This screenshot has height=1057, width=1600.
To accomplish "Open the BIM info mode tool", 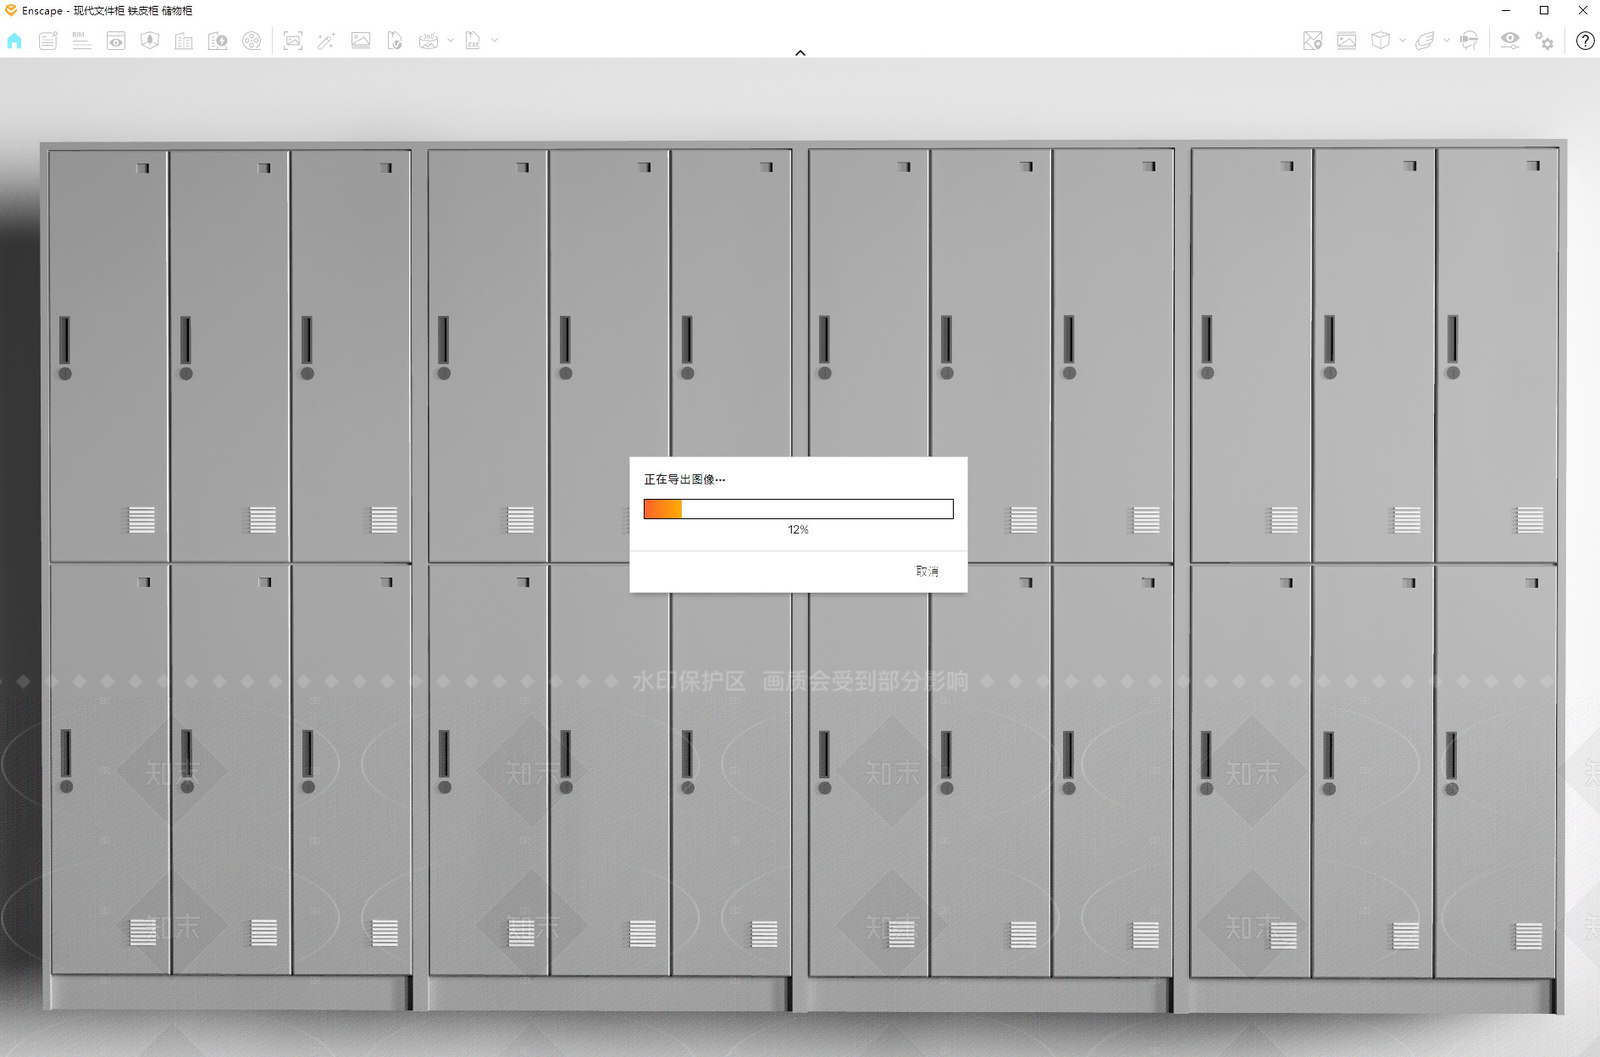I will 82,41.
